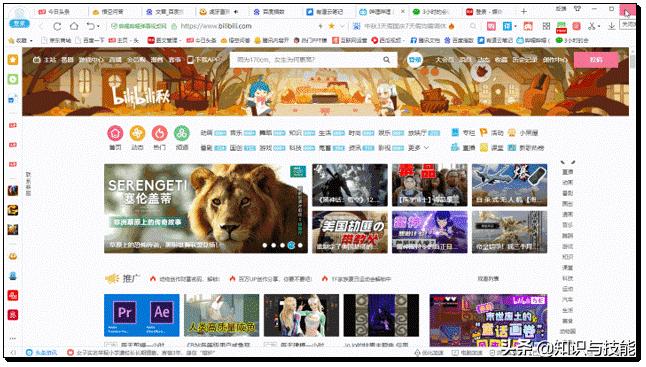Screen dimensions: 646x367
Task: Click the 历史记录 link in header
Action: [x=525, y=60]
